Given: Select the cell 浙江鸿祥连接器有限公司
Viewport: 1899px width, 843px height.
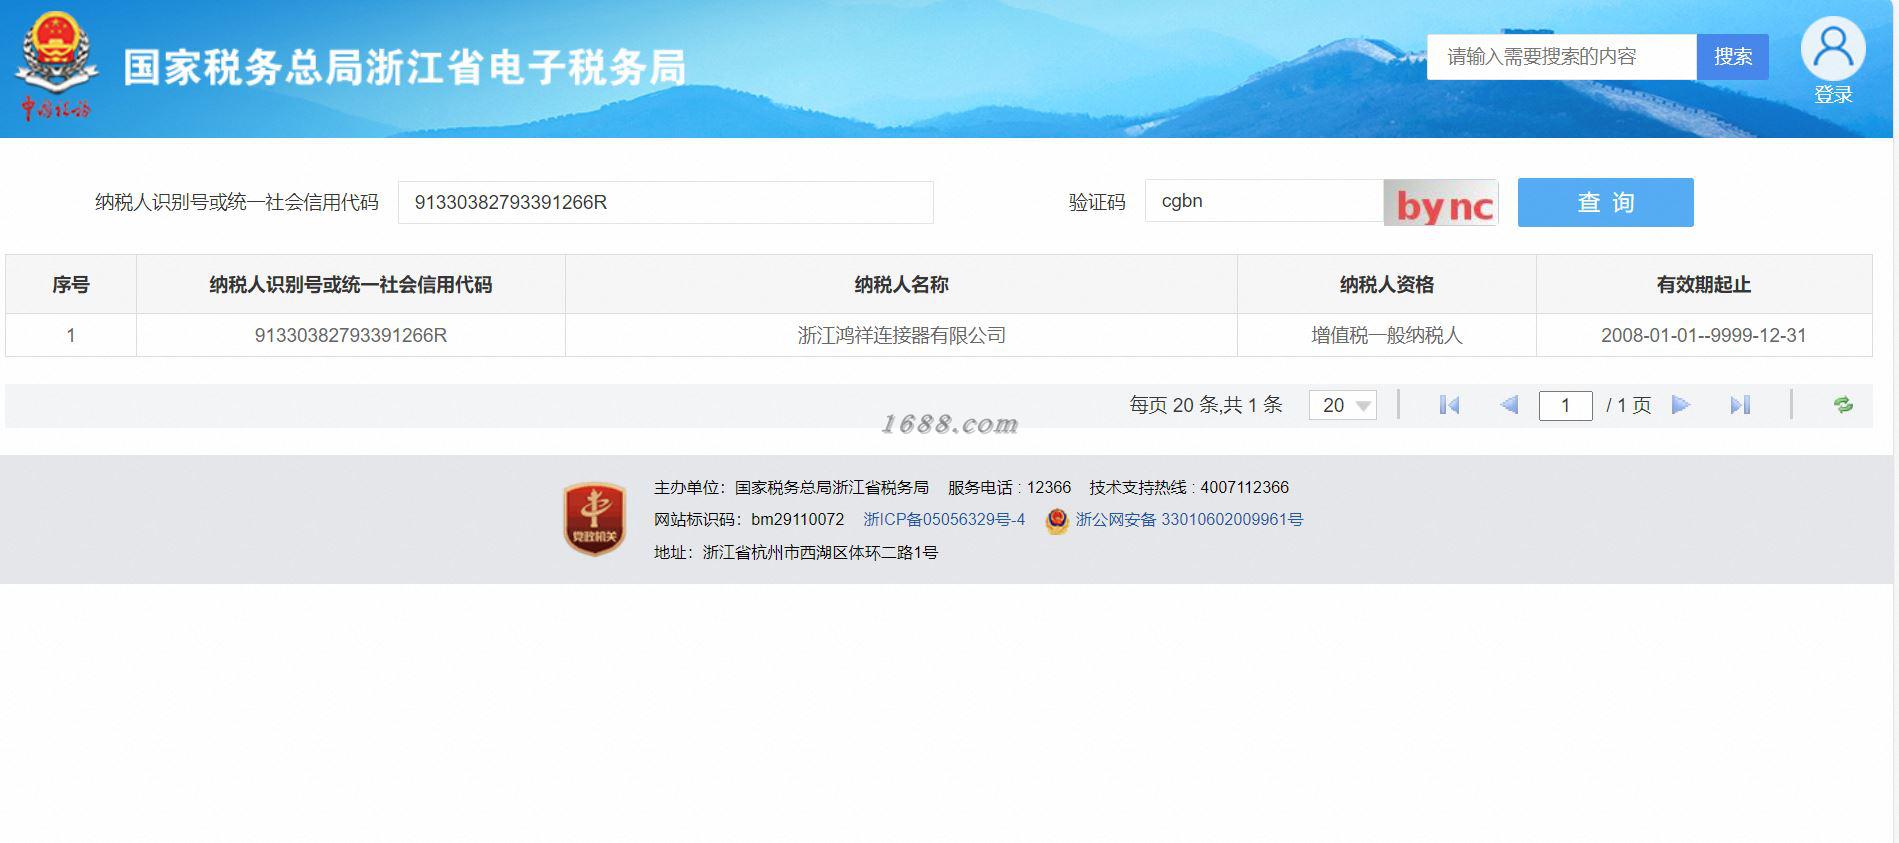Looking at the screenshot, I should [901, 336].
